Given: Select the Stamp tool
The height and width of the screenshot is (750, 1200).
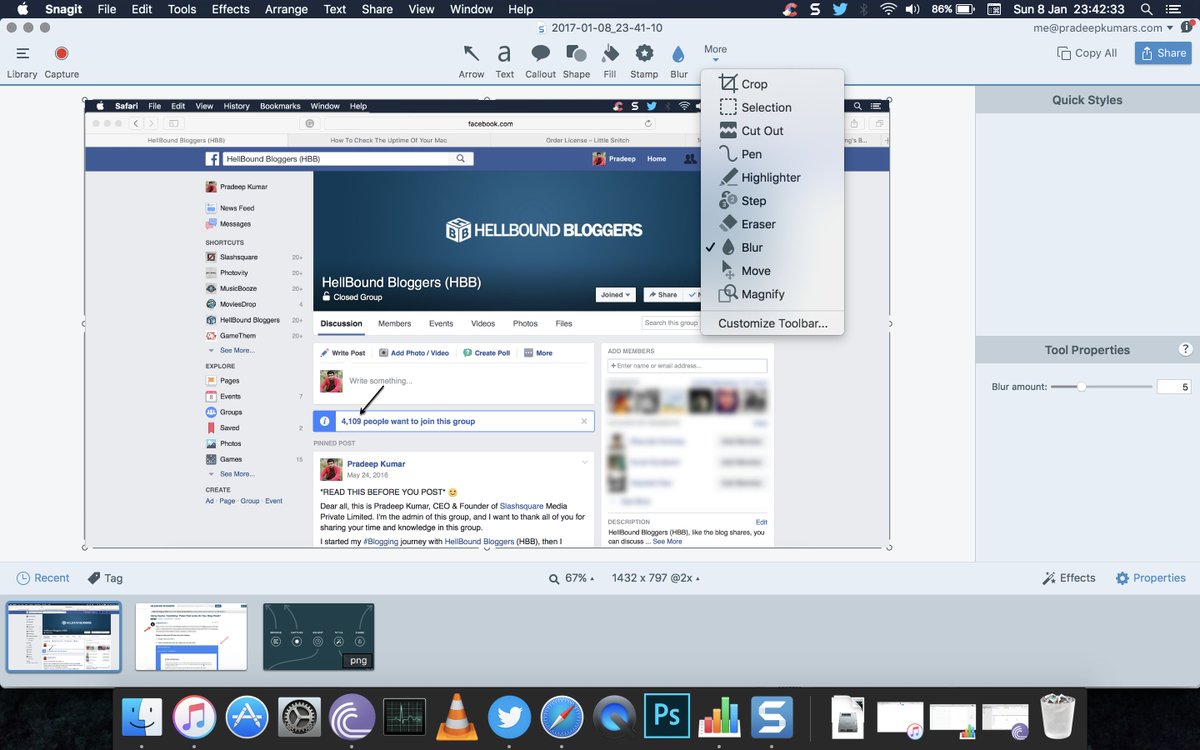Looking at the screenshot, I should (x=644, y=60).
